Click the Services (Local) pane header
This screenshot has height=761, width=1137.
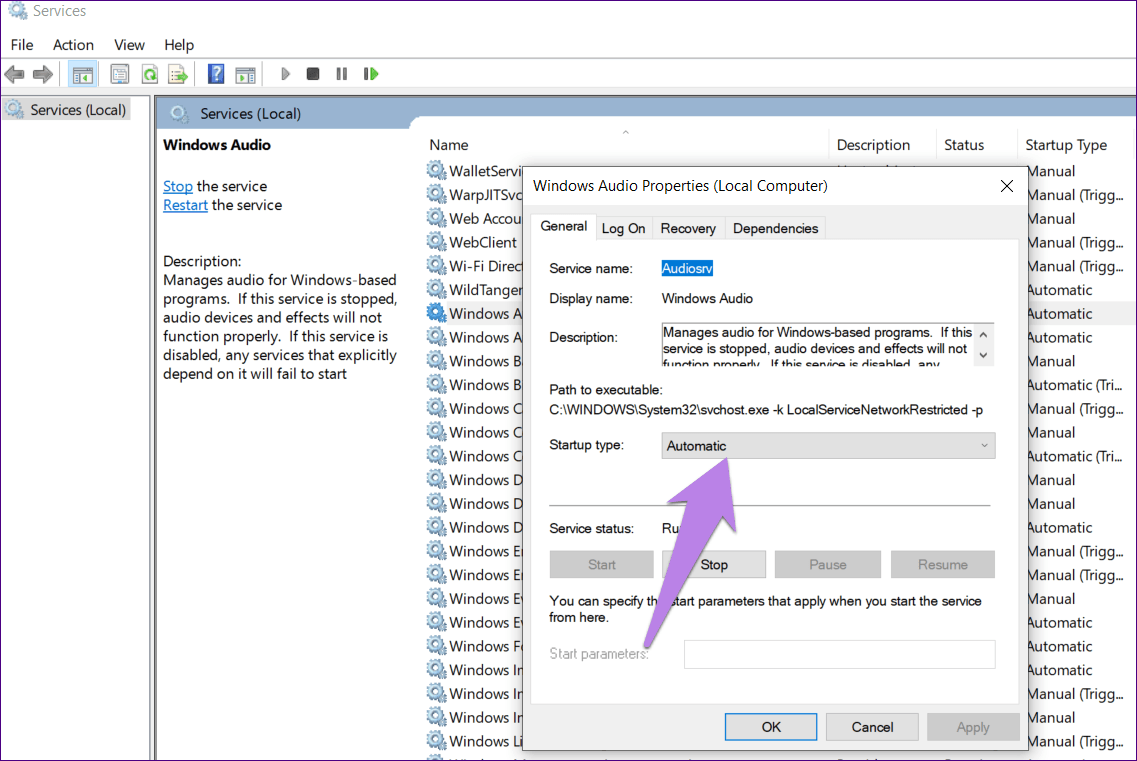[x=250, y=114]
